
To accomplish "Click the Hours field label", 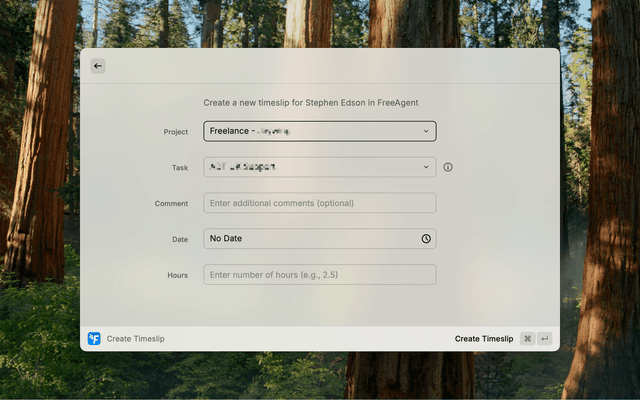I will pyautogui.click(x=177, y=275).
